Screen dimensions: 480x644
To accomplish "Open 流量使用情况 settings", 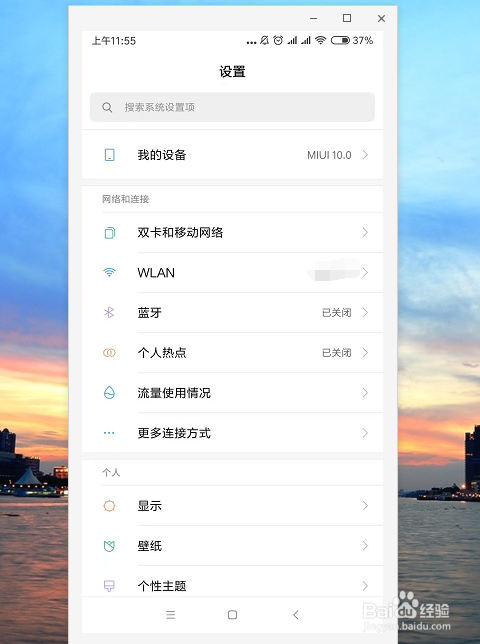I will point(232,393).
